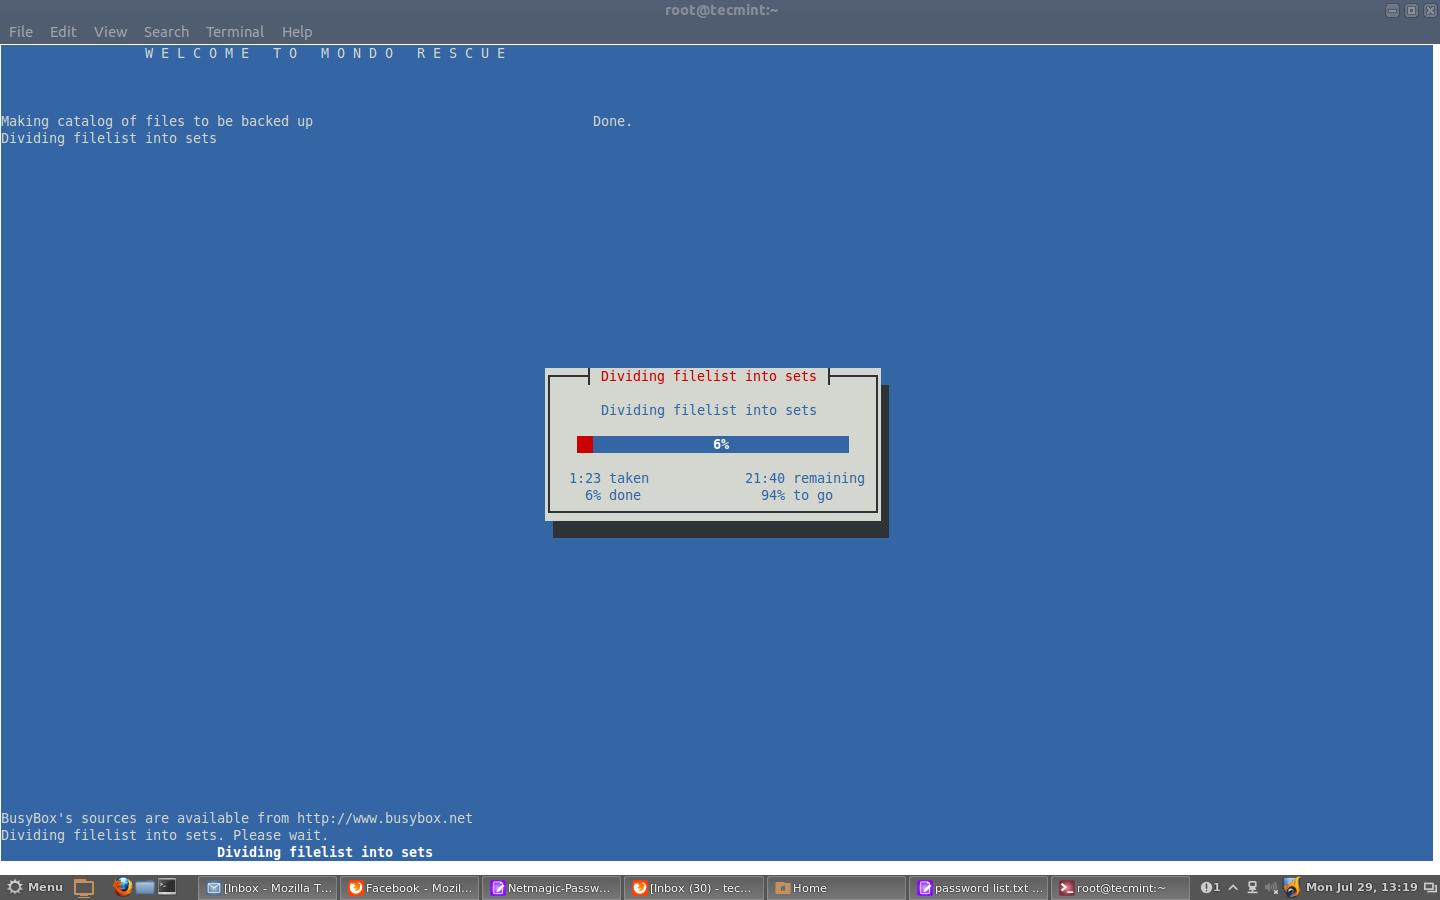Open the Menu applications launcher
Image resolution: width=1440 pixels, height=900 pixels.
(35, 887)
